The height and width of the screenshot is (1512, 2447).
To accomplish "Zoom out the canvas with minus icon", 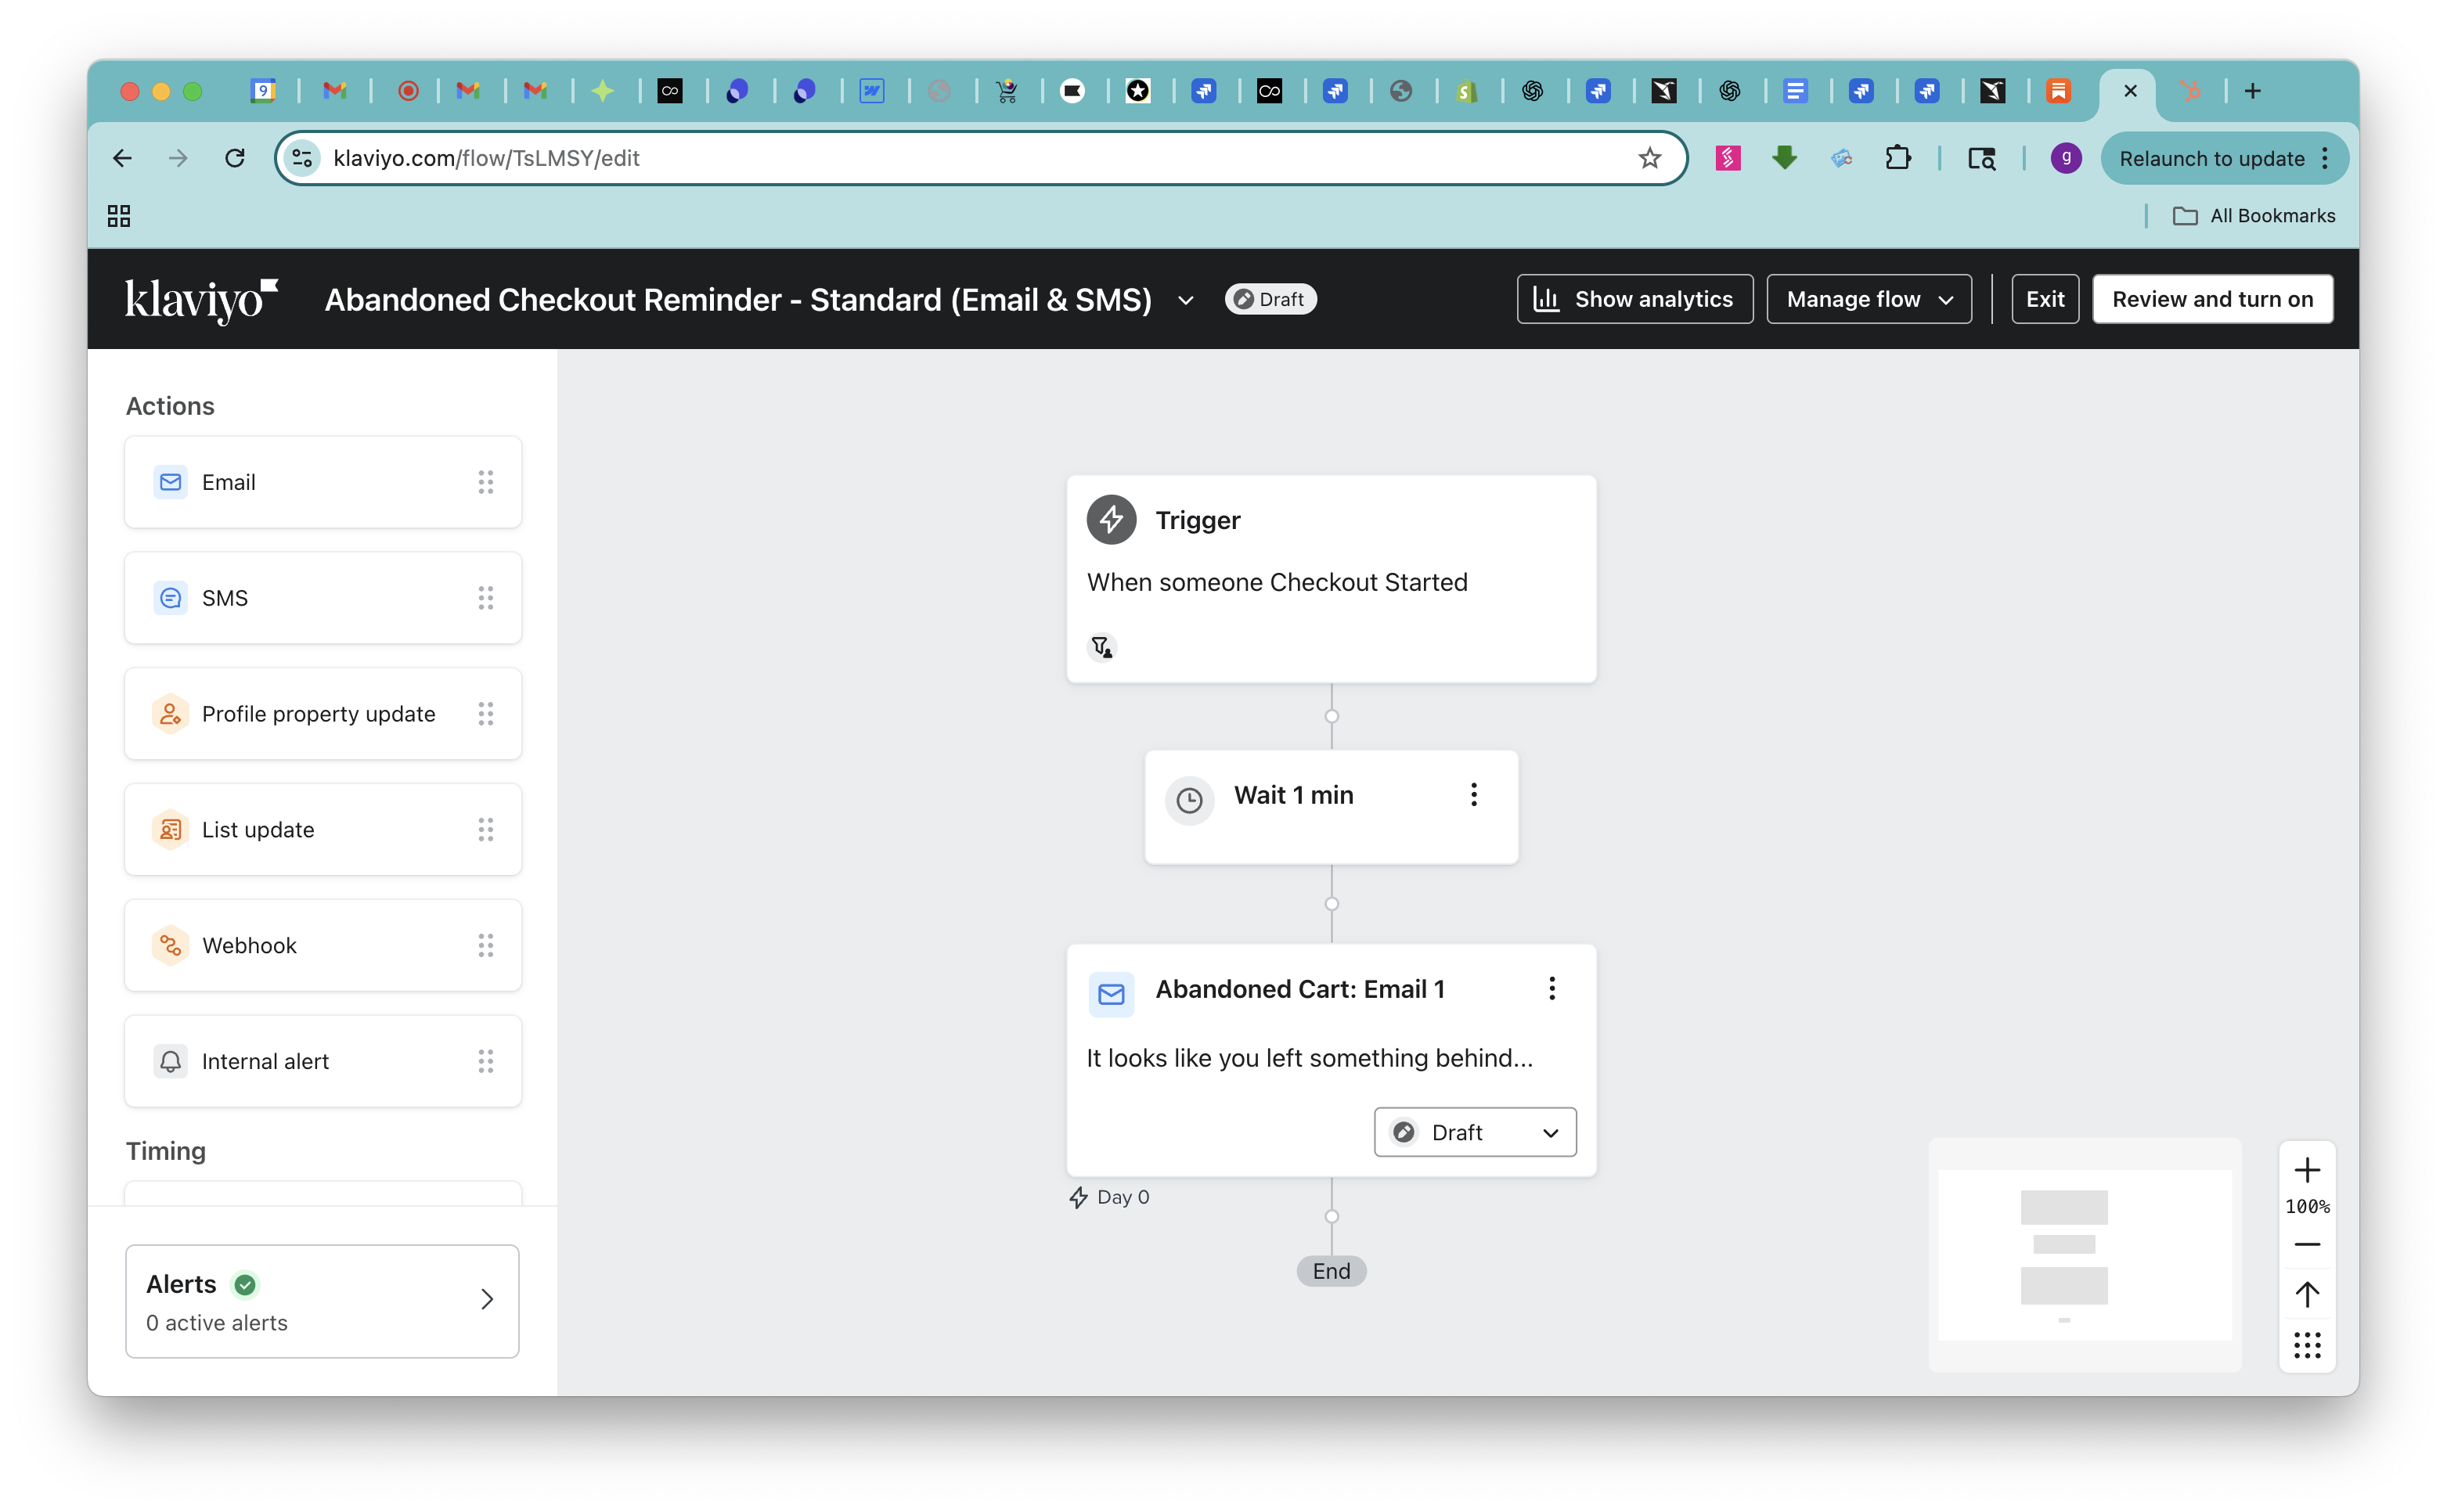I will click(x=2307, y=1245).
